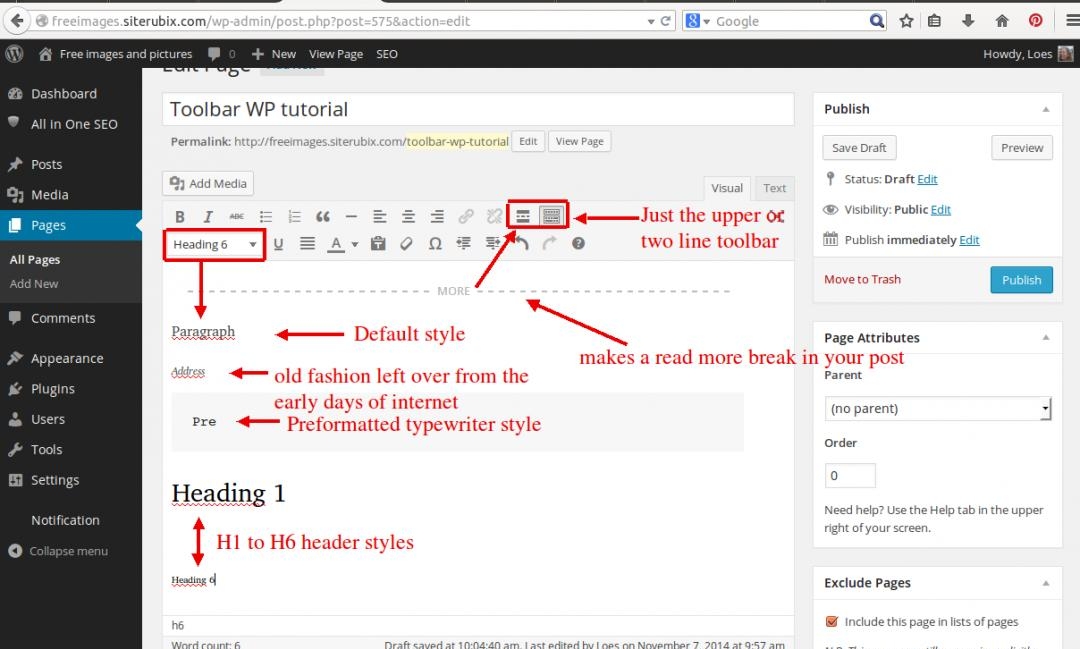Switch to the Text editing tab
This screenshot has height=649, width=1080.
[x=774, y=188]
